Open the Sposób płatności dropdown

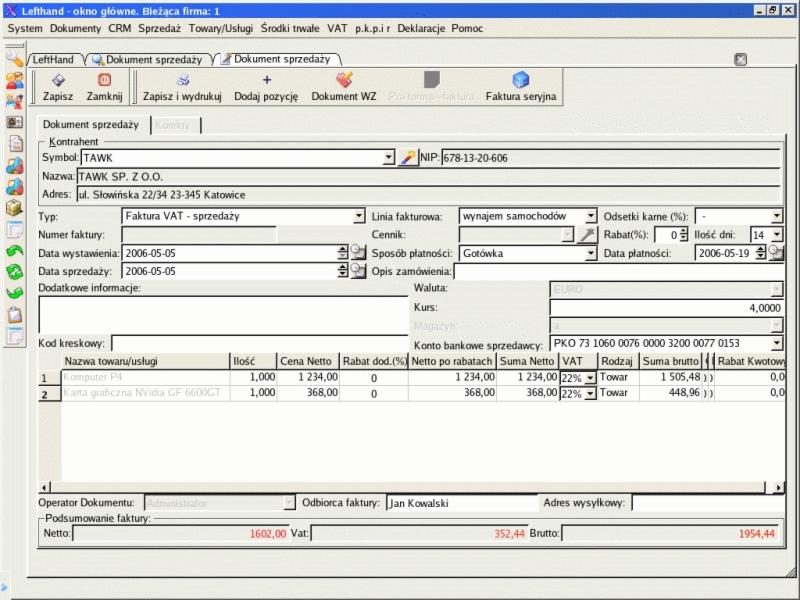[x=590, y=254]
